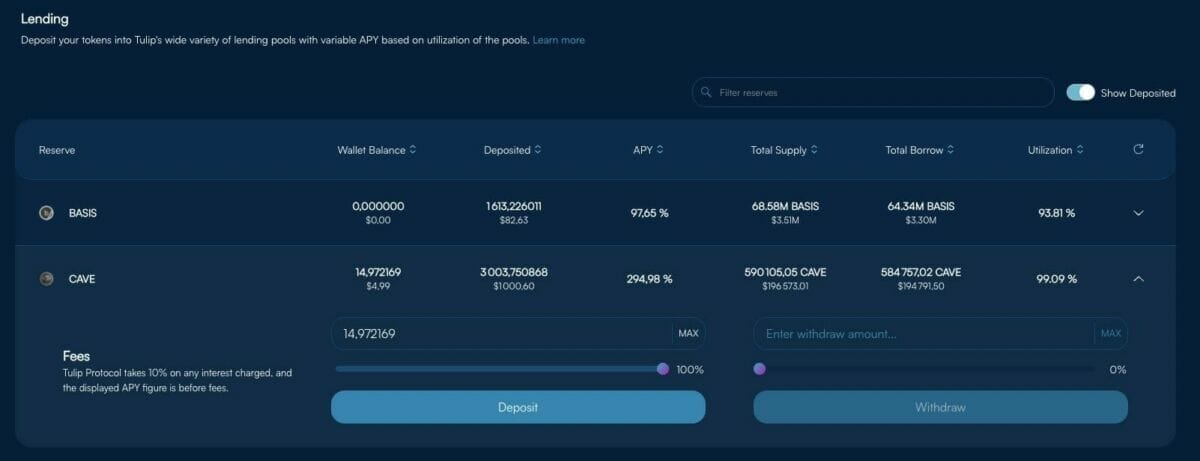Open the Learn more link
Viewport: 1200px width, 461px height.
tap(559, 40)
